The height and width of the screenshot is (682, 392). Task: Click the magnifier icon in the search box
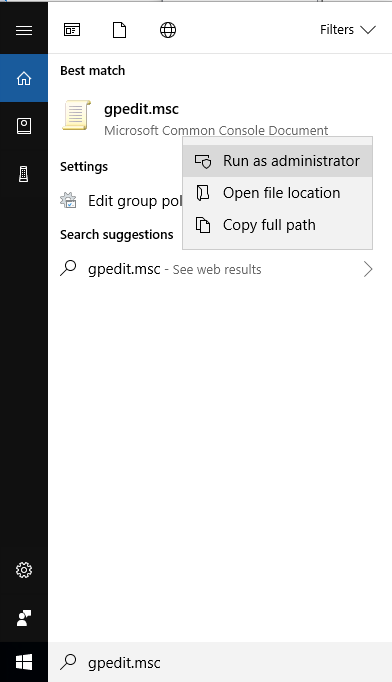pyautogui.click(x=68, y=662)
